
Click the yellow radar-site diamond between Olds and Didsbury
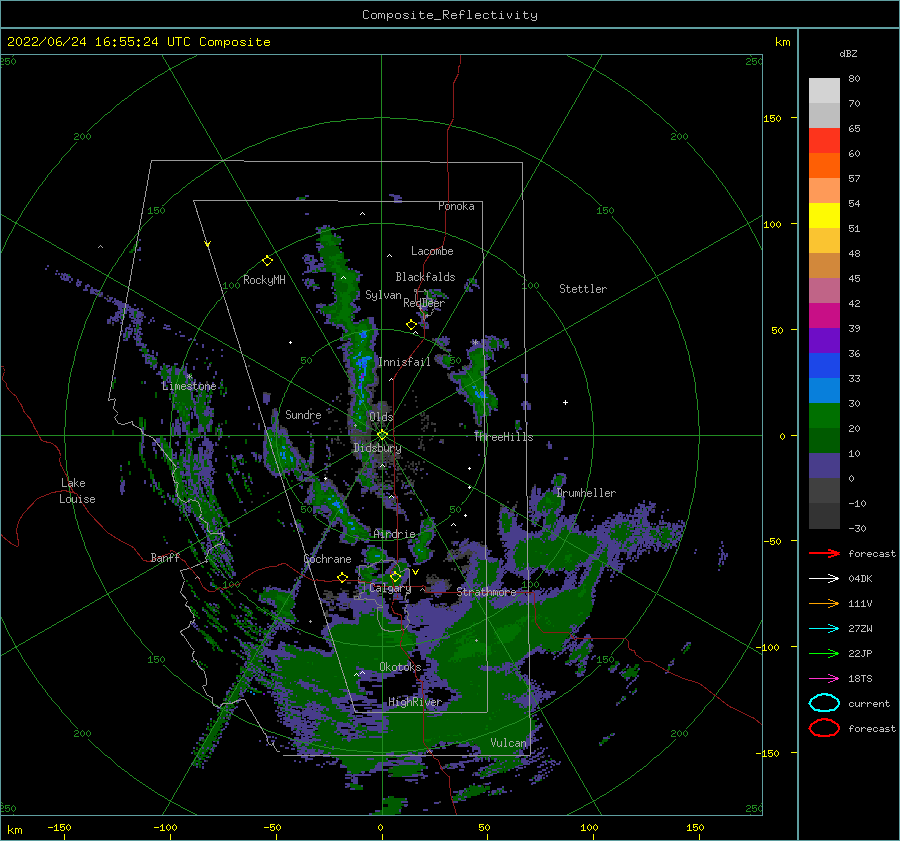click(382, 435)
